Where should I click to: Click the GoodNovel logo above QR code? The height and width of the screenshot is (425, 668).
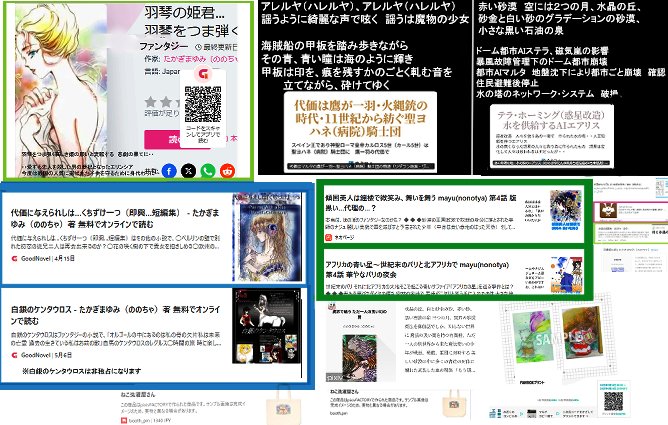coord(203,75)
